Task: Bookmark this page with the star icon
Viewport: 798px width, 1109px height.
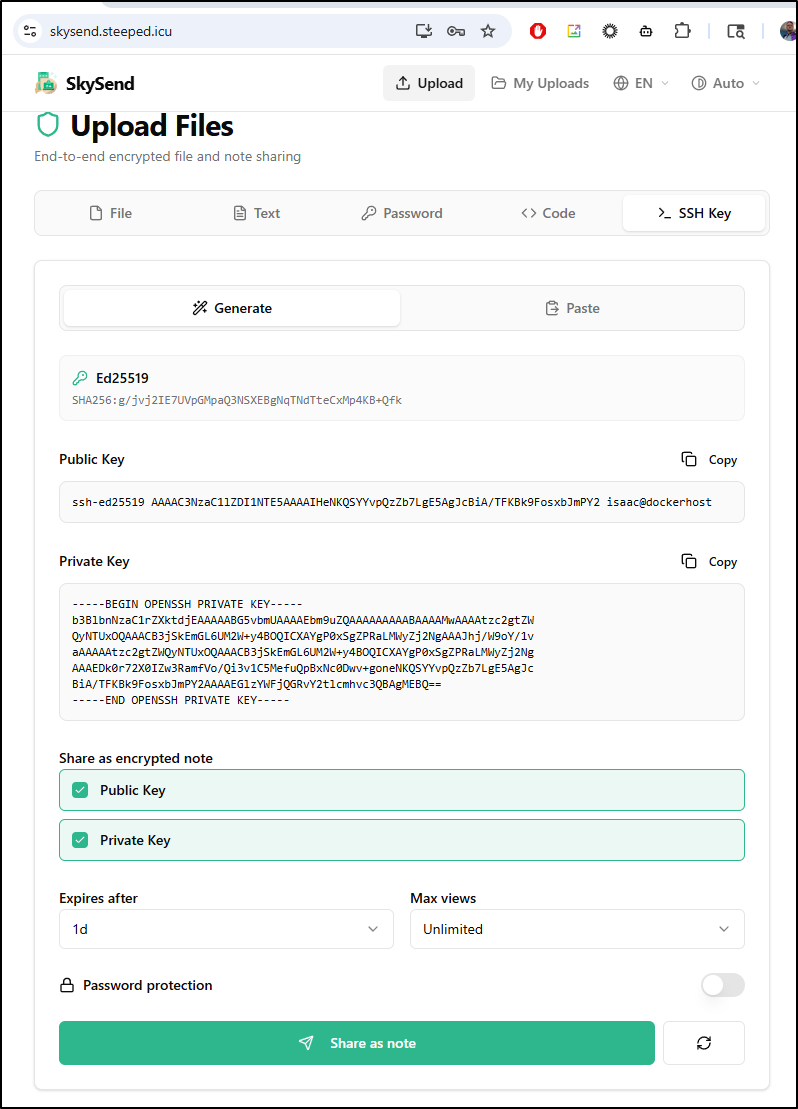Action: [488, 31]
